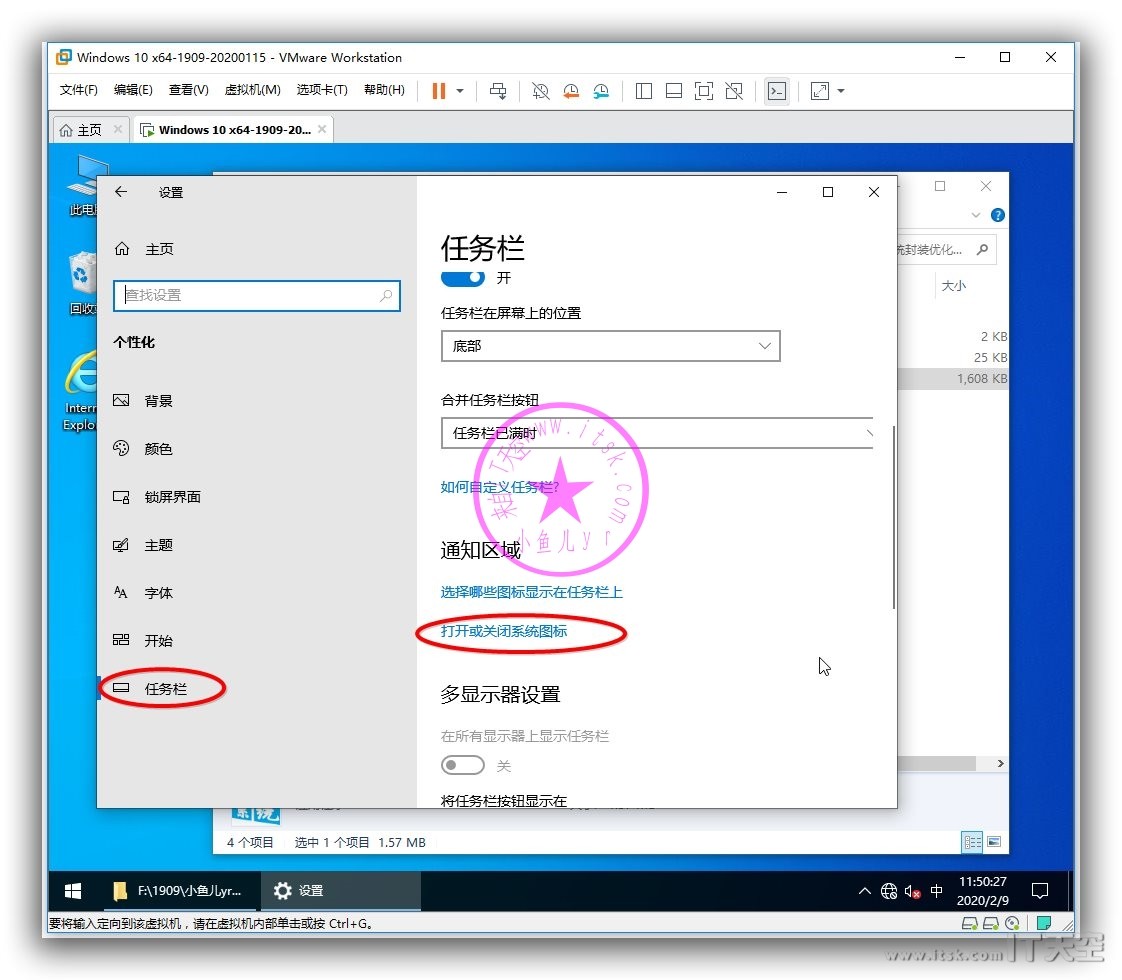Image resolution: width=1122 pixels, height=980 pixels.
Task: Open the 主题 settings page
Action: [x=143, y=545]
